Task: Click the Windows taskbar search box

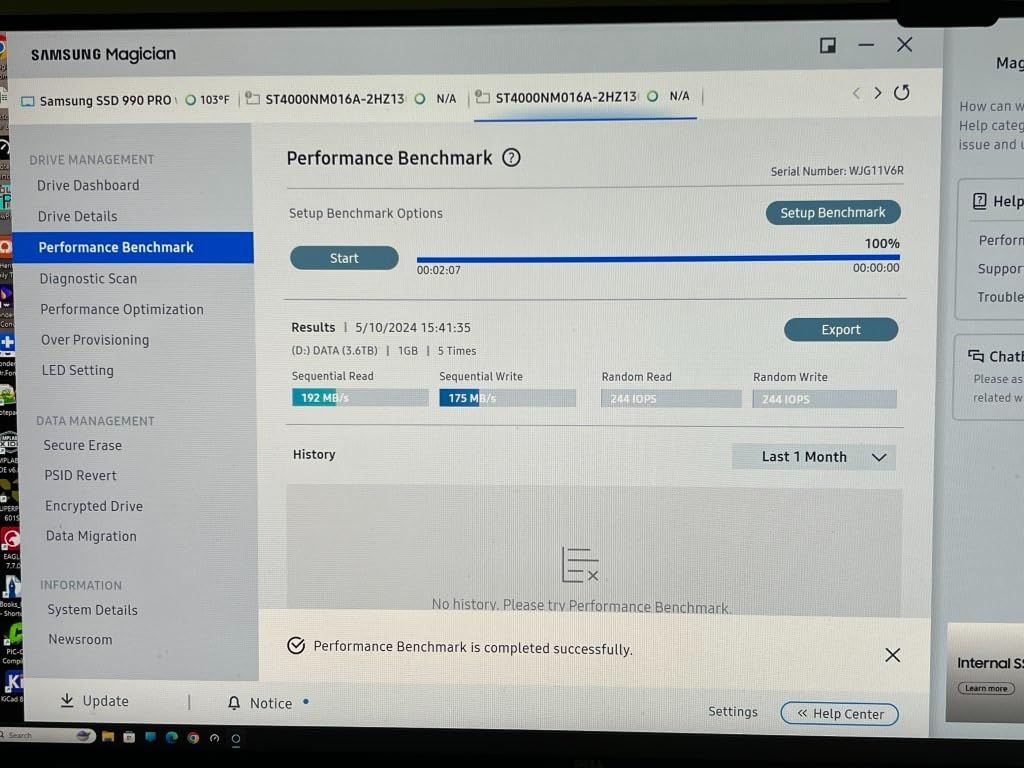Action: 48,735
